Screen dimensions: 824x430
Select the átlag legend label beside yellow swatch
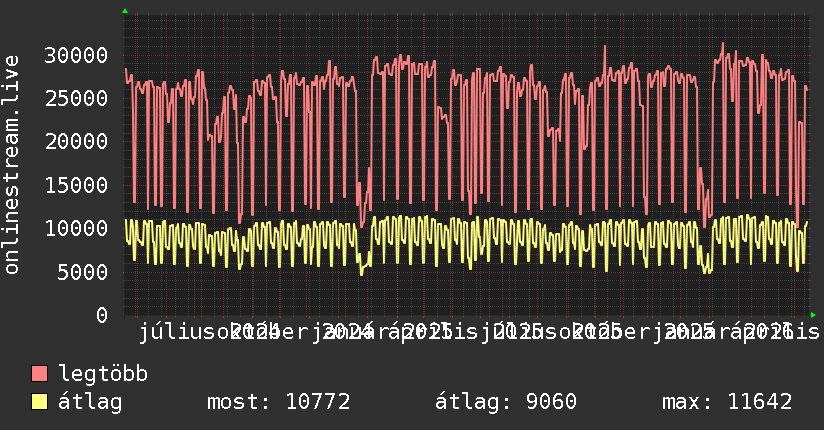click(x=90, y=402)
